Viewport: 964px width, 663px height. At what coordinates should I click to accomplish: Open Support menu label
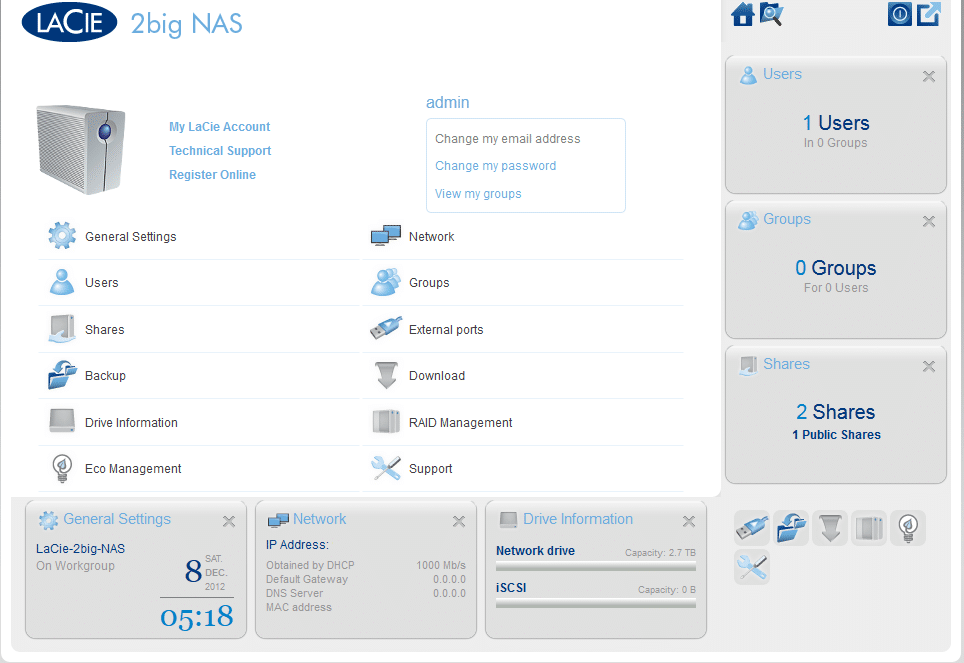pos(430,469)
